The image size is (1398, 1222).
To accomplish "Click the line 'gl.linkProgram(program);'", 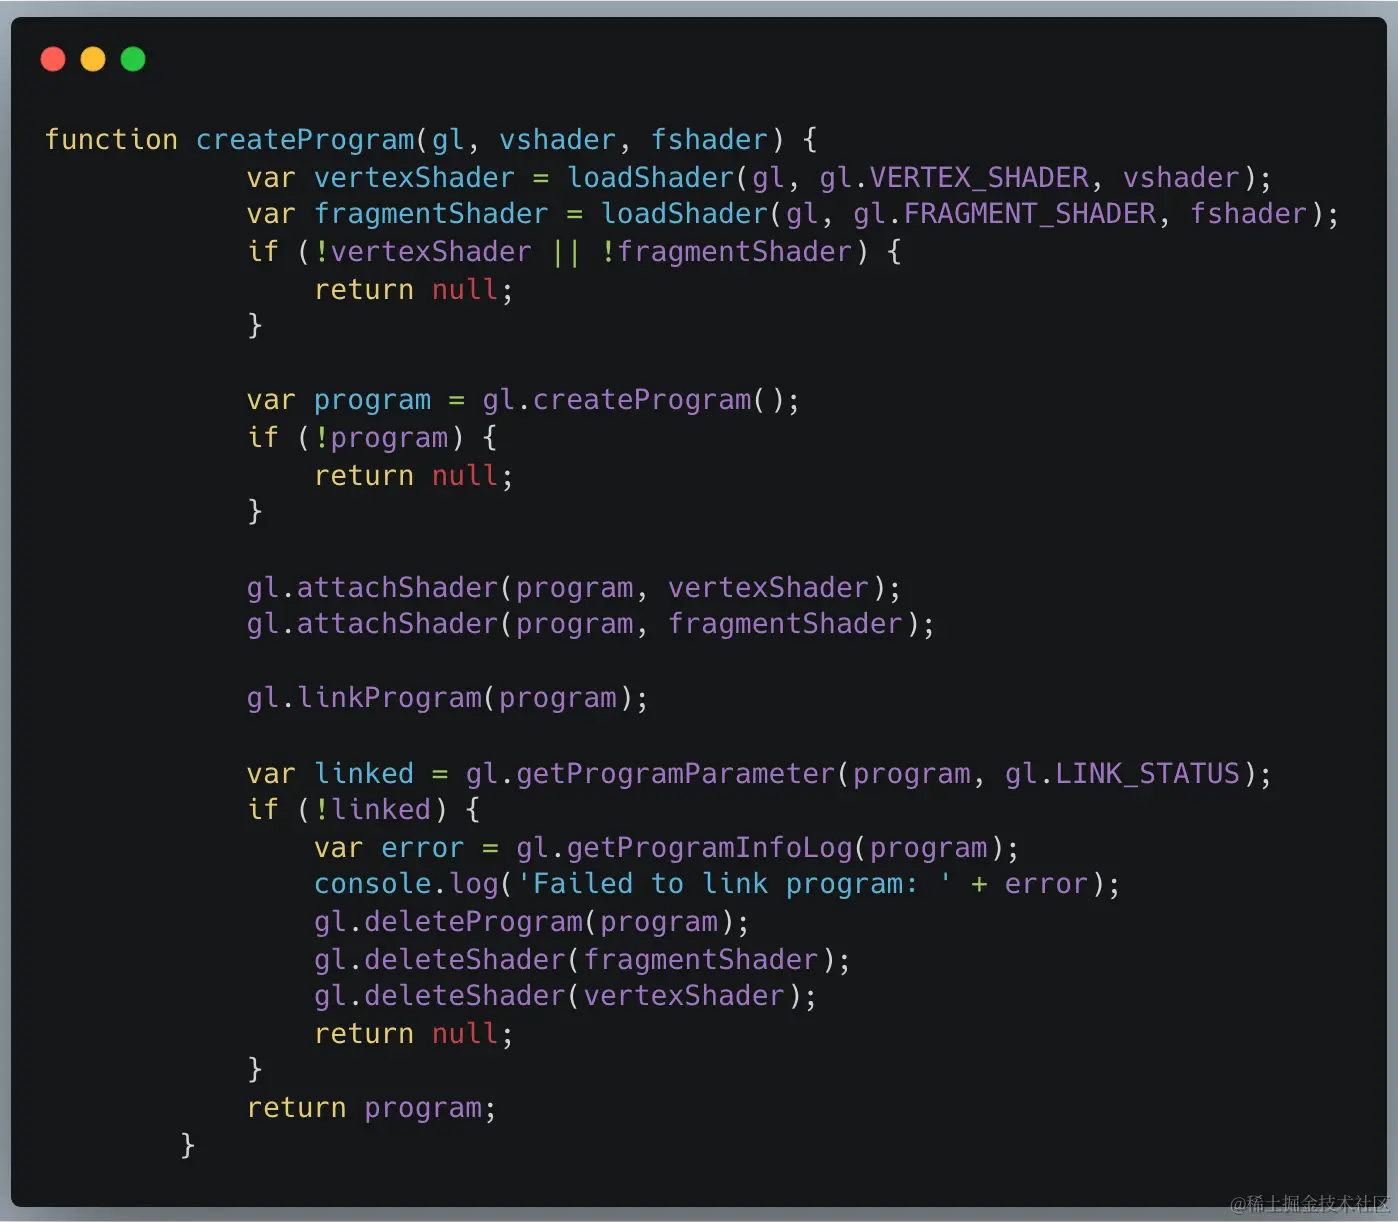I will click(x=448, y=698).
